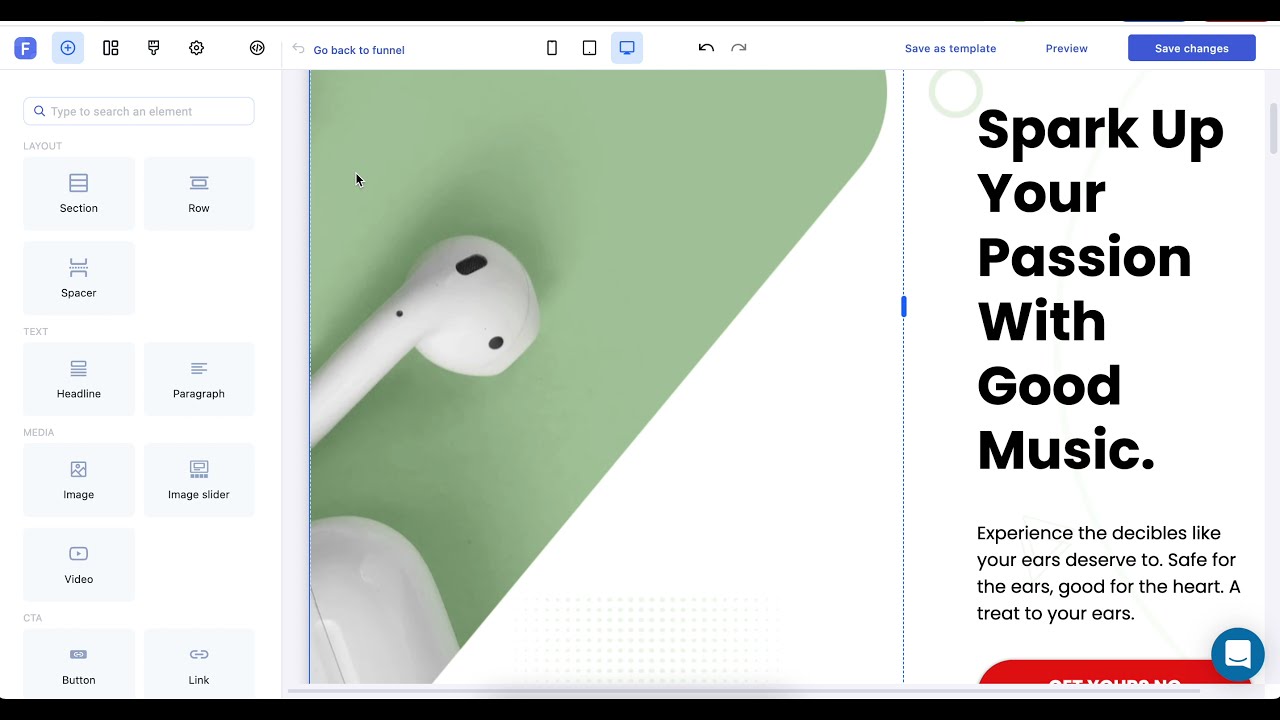Open the settings gear icon
Image resolution: width=1280 pixels, height=720 pixels.
point(196,48)
